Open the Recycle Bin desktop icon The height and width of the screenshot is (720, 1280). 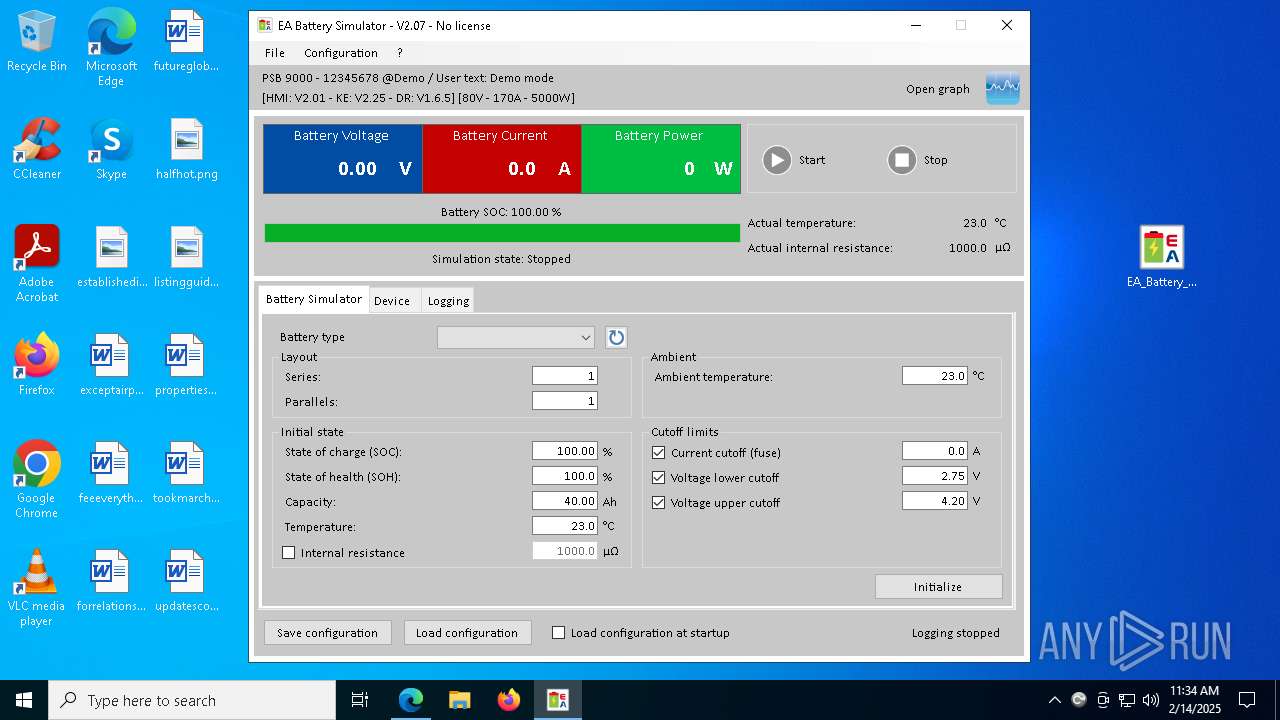(x=37, y=42)
